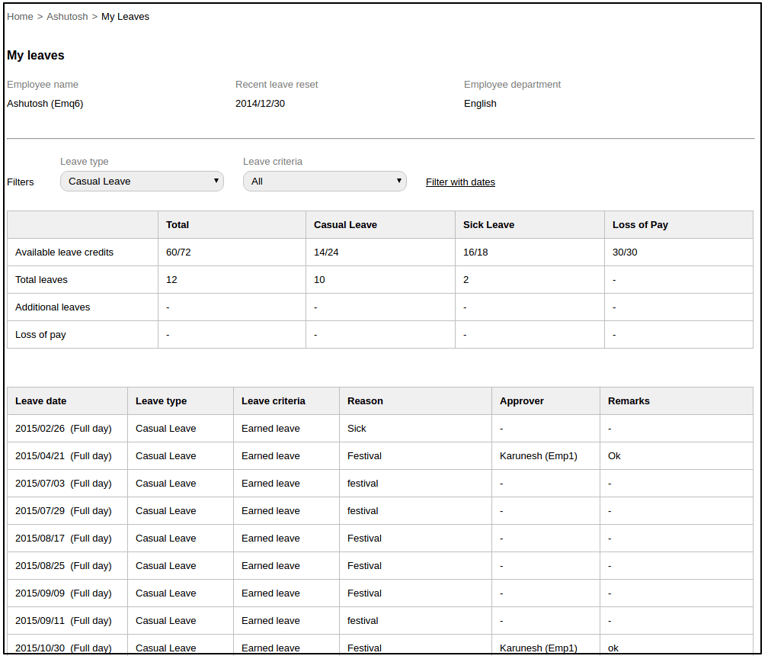Click the Reason column header
768x656 pixels.
(x=365, y=401)
